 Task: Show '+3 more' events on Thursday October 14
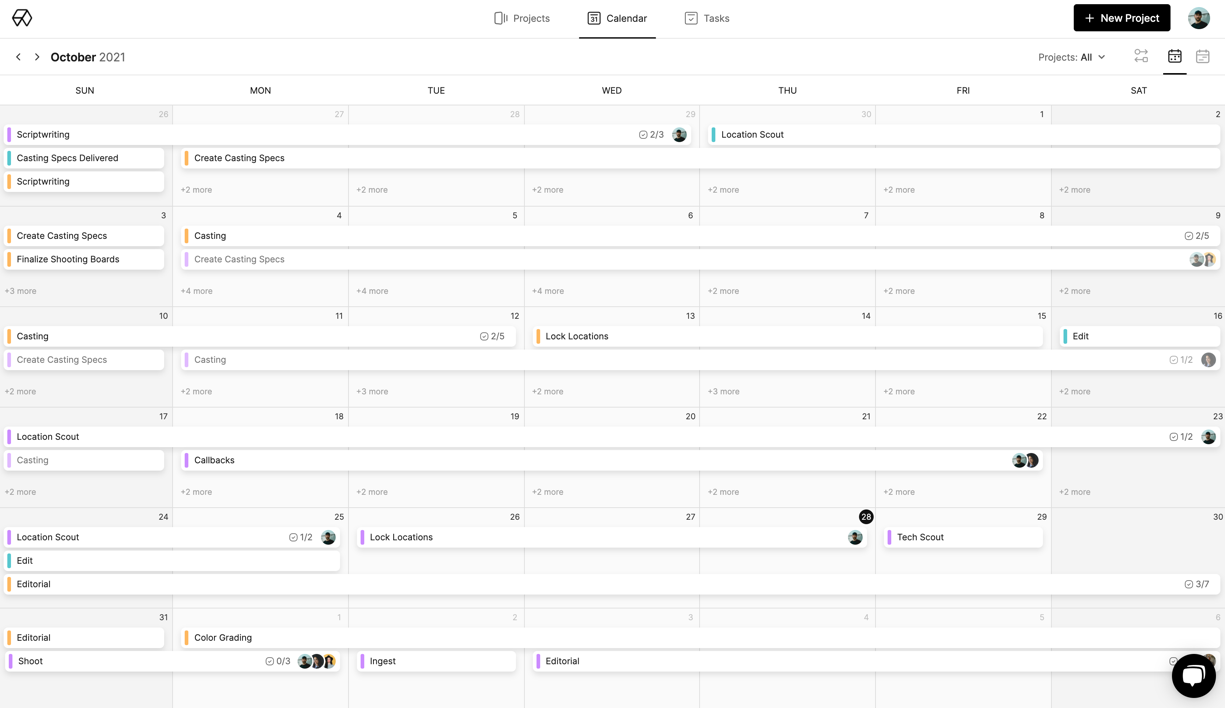723,392
